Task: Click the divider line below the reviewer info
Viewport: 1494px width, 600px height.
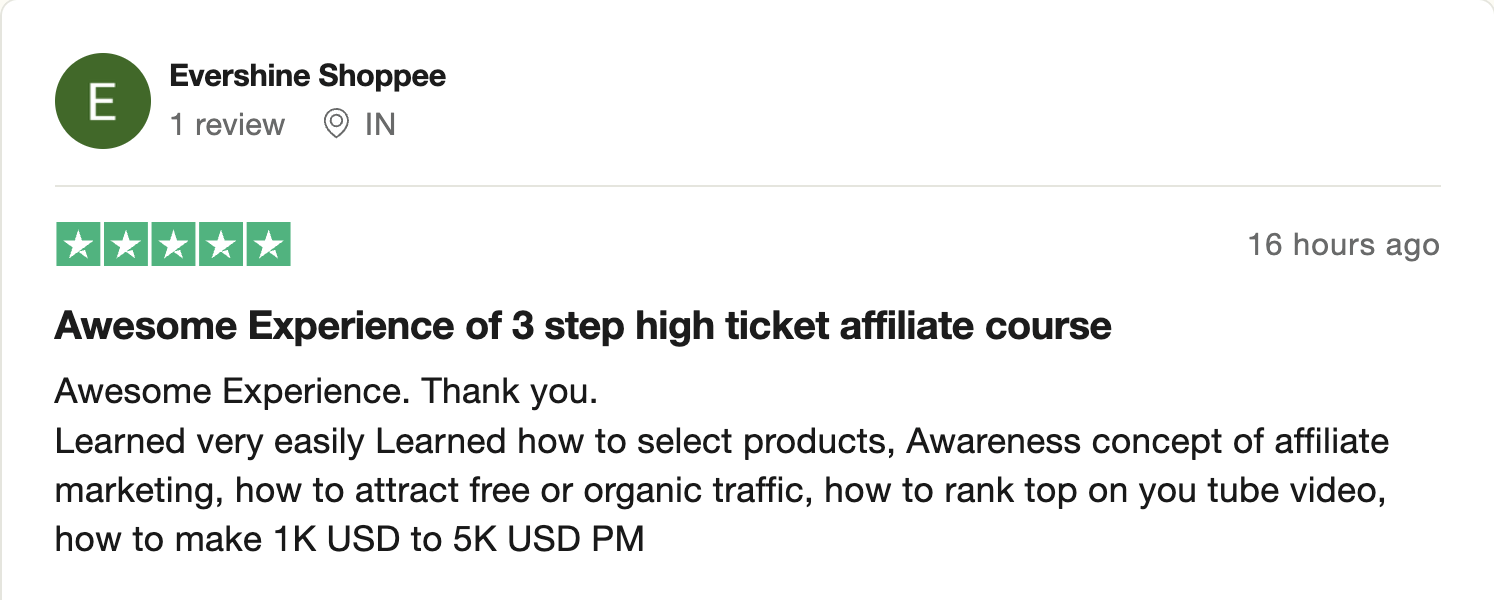Action: pyautogui.click(x=747, y=186)
